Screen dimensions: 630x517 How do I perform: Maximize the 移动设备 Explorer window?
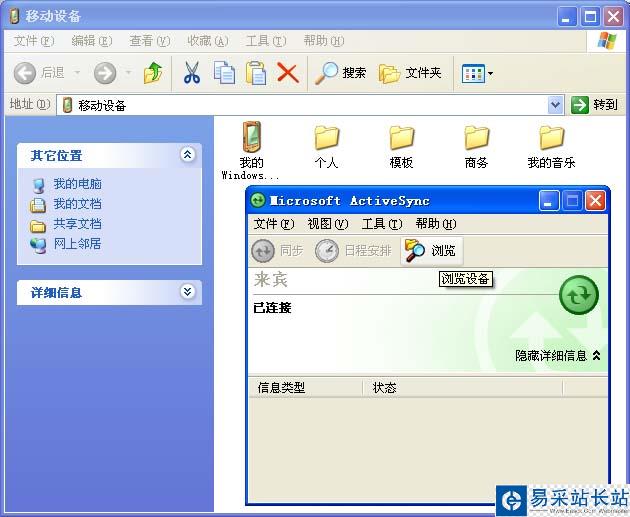click(x=590, y=17)
